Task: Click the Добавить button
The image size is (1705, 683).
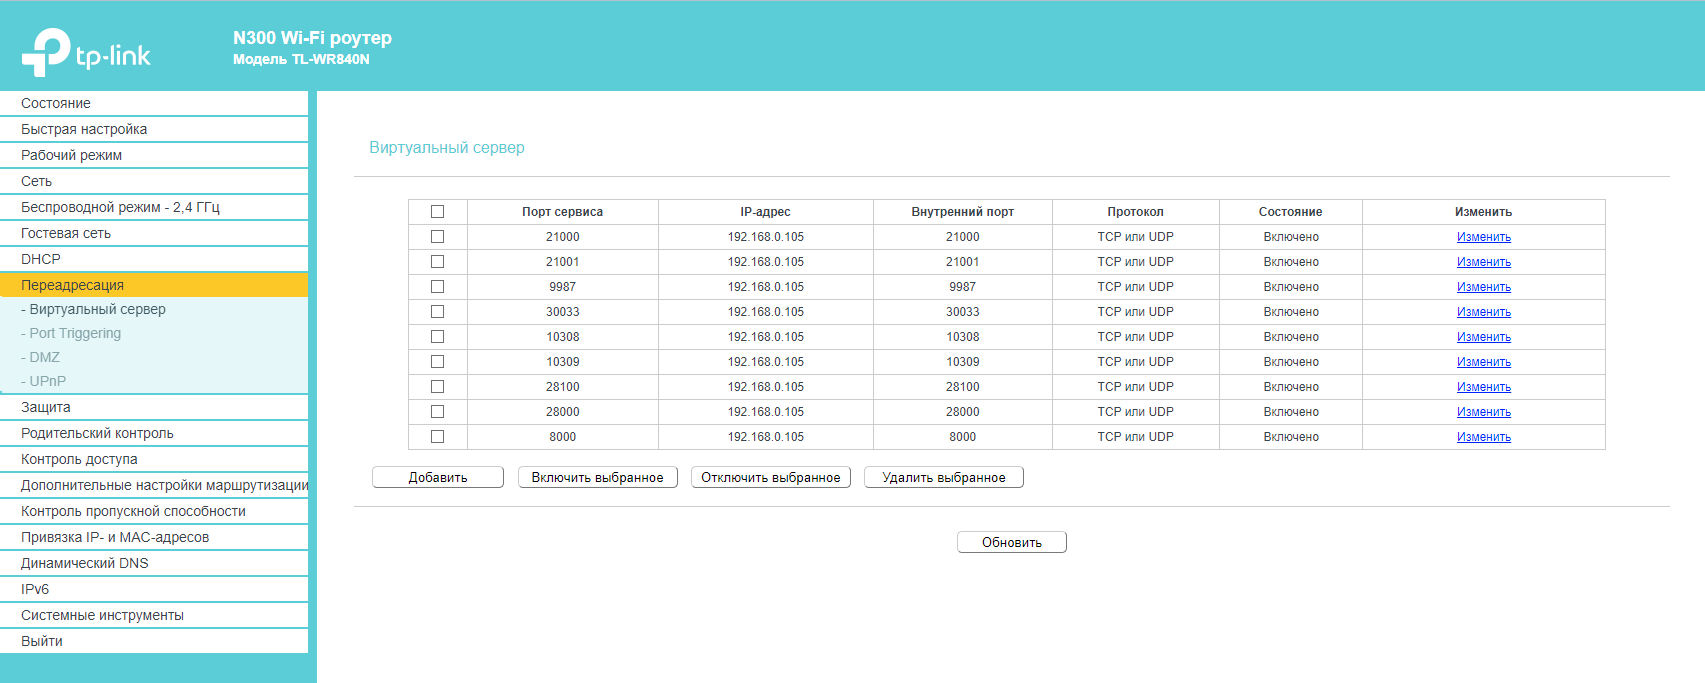Action: coord(438,477)
